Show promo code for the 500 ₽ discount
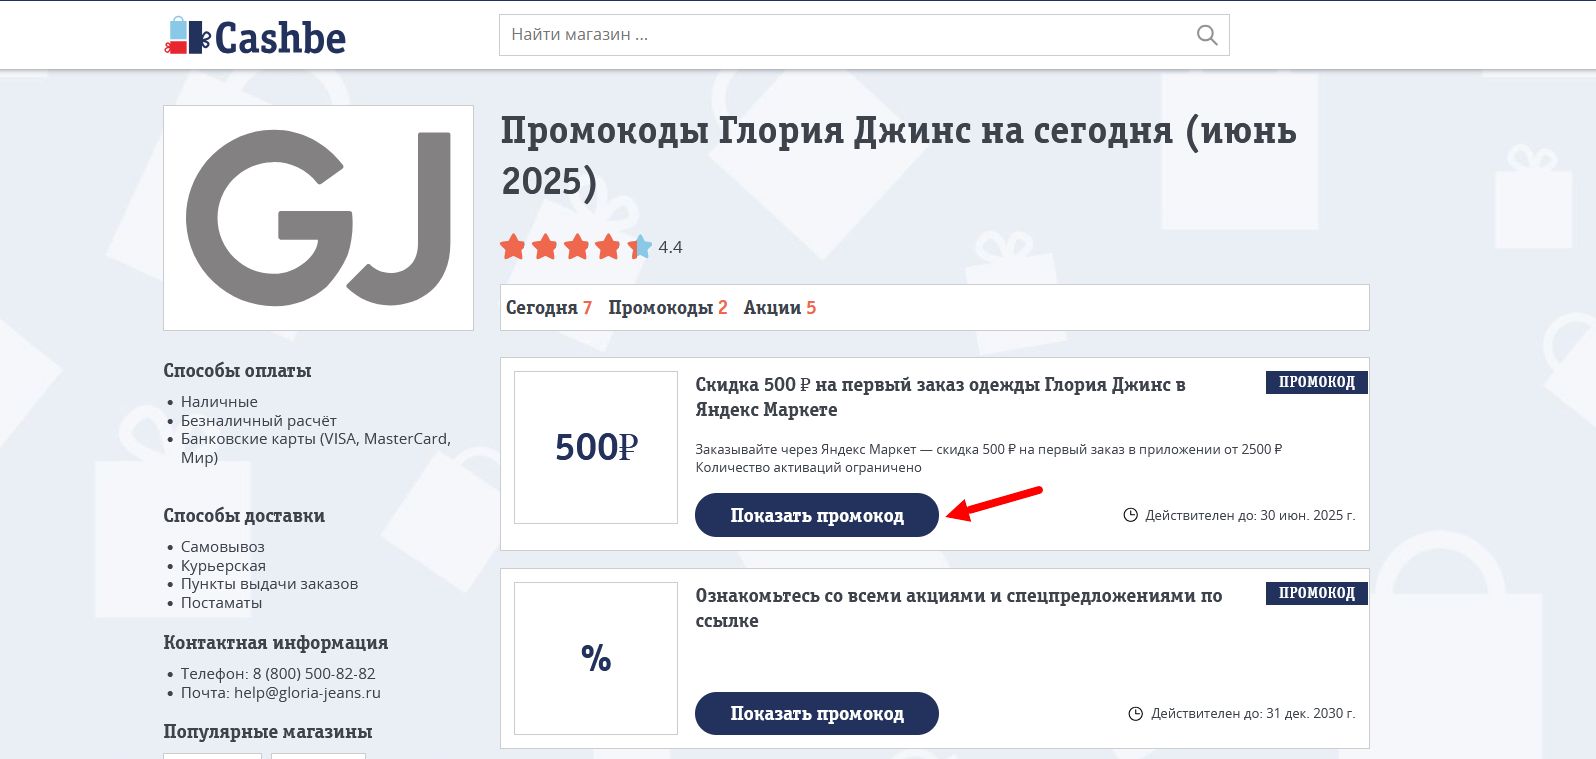This screenshot has width=1596, height=759. point(817,515)
